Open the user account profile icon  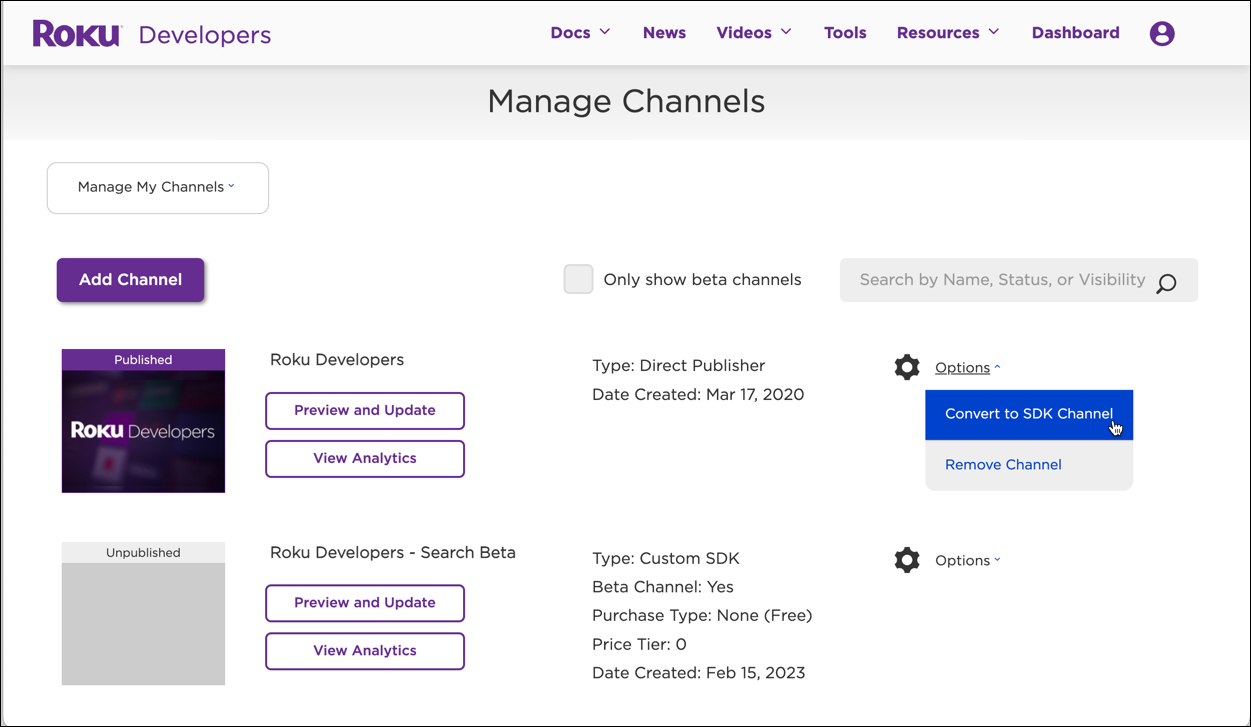pyautogui.click(x=1162, y=32)
